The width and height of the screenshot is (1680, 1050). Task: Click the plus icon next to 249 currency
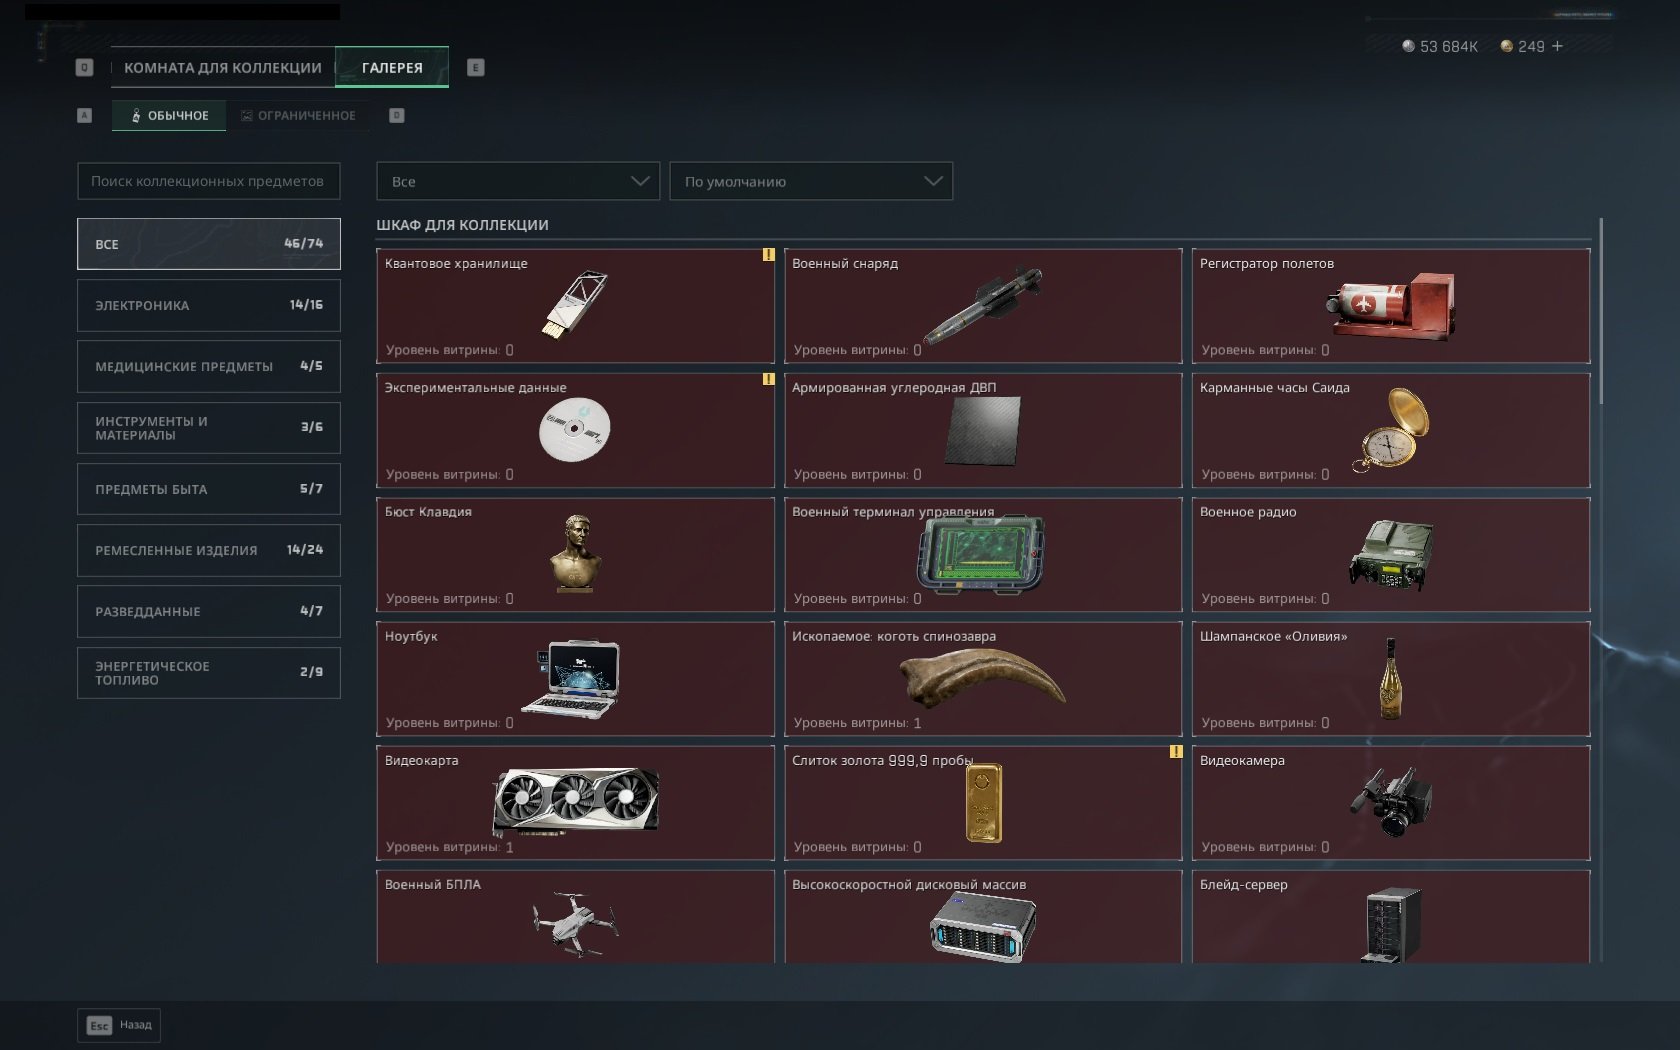(x=1557, y=46)
